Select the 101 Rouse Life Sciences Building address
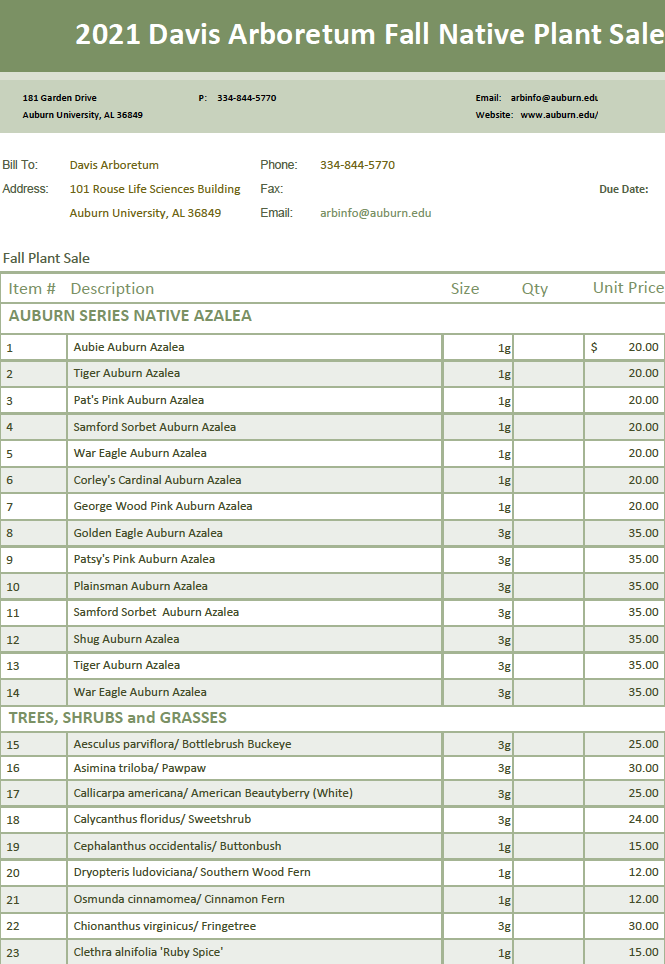The width and height of the screenshot is (665, 964). [155, 189]
